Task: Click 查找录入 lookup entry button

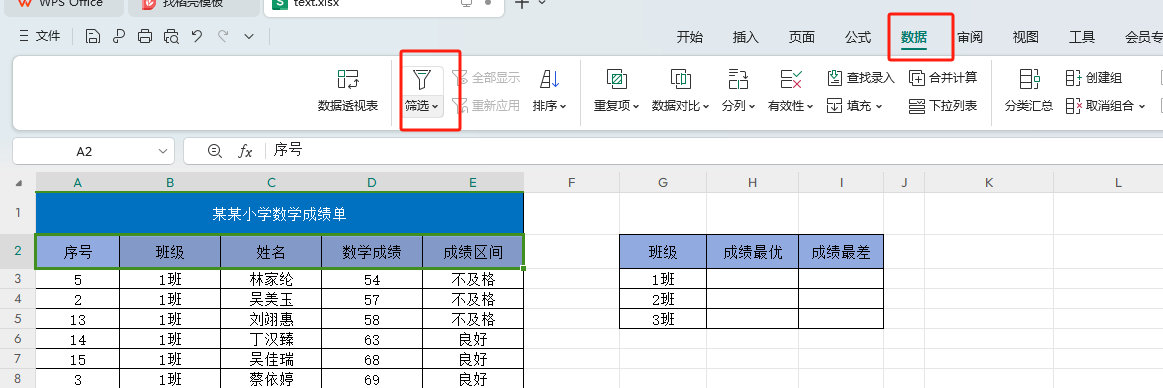Action: (861, 77)
